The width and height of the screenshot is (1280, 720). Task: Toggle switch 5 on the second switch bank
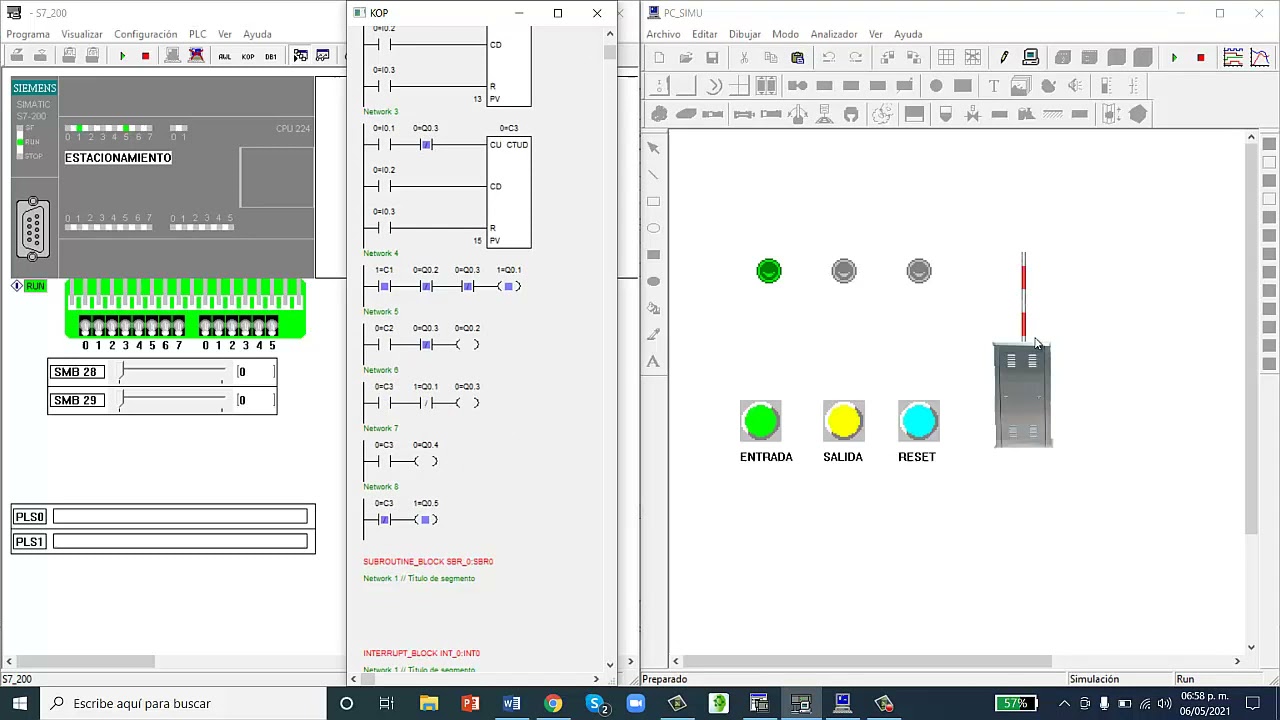click(272, 327)
